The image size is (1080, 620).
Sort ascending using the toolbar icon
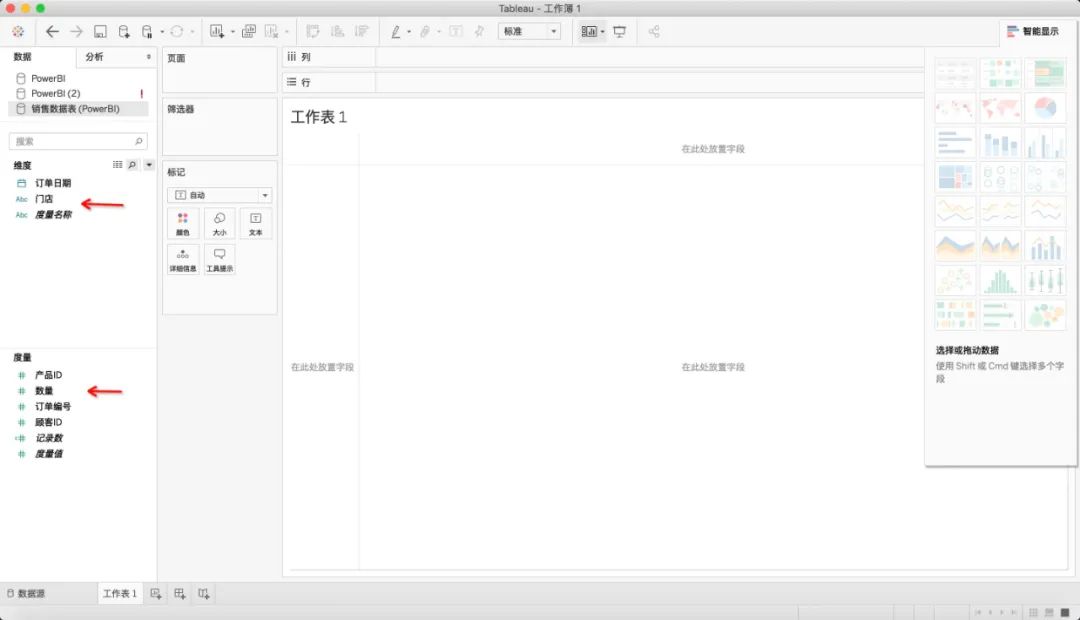pyautogui.click(x=338, y=32)
